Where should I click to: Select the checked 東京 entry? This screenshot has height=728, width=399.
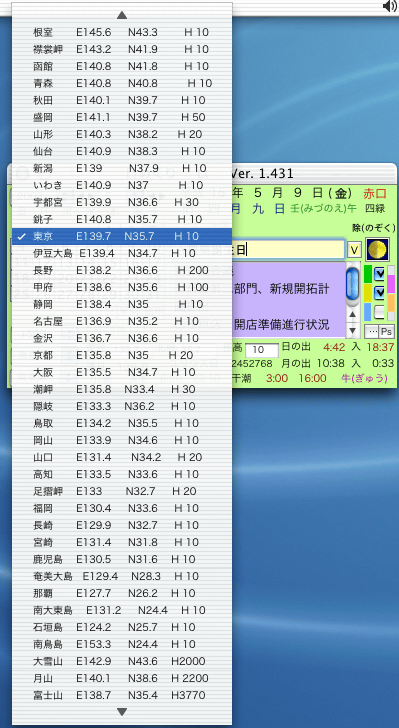coord(122,236)
